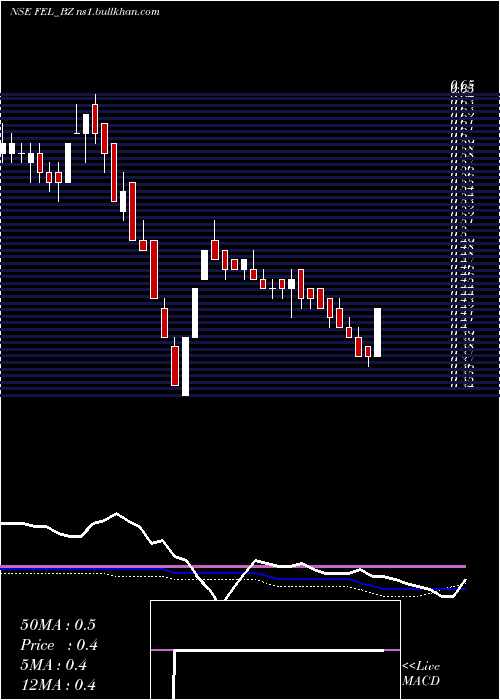Viewport: 500px width, 700px height.
Task: Click the last tall white candlestick
Action: [377, 332]
